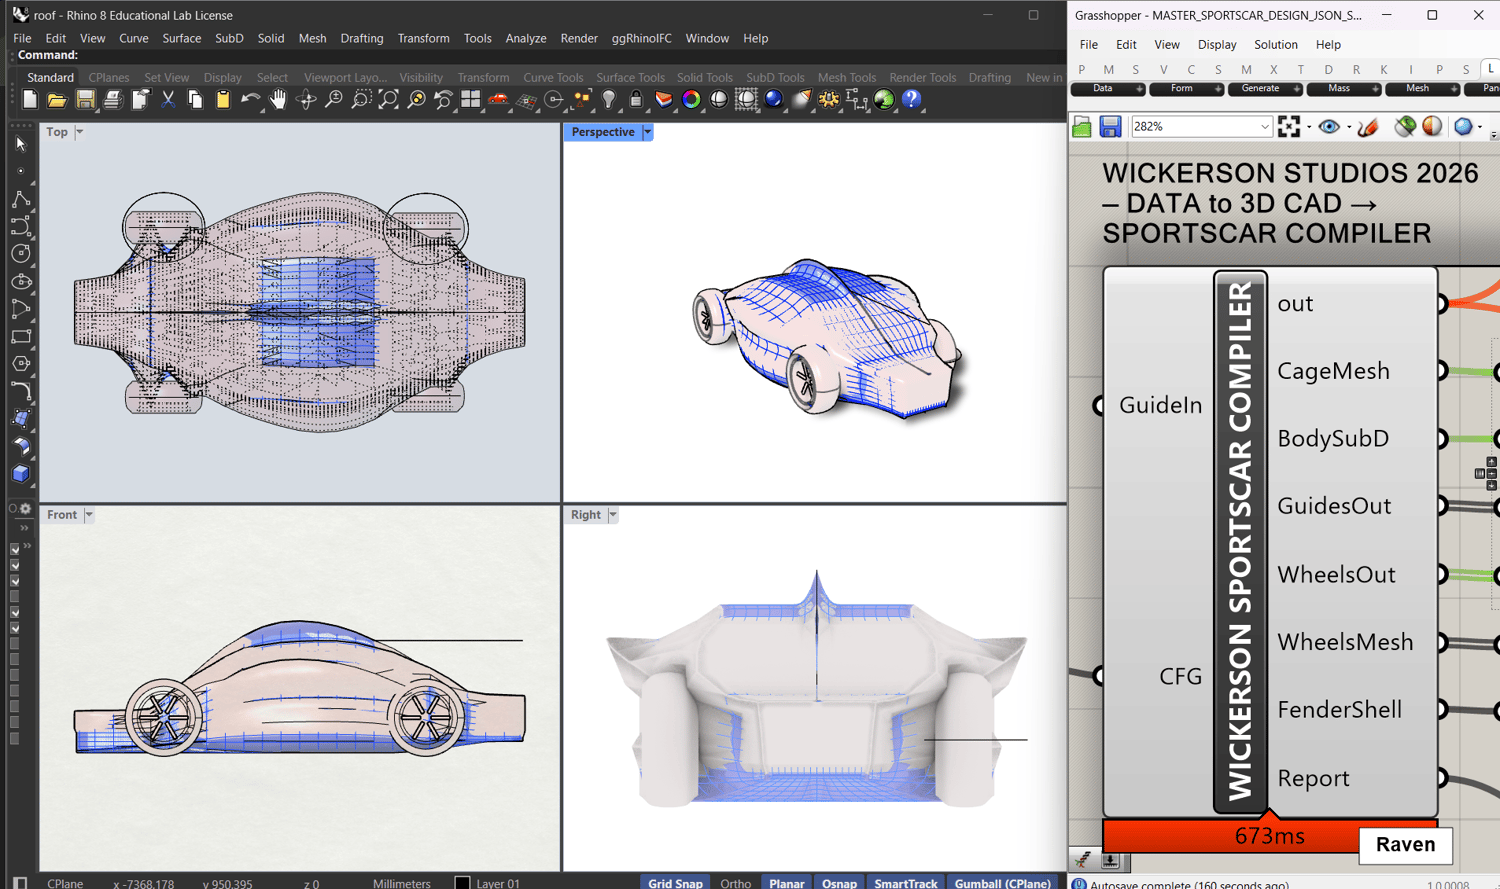Click the light bulb Hide objects icon
The height and width of the screenshot is (889, 1500).
[x=608, y=99]
